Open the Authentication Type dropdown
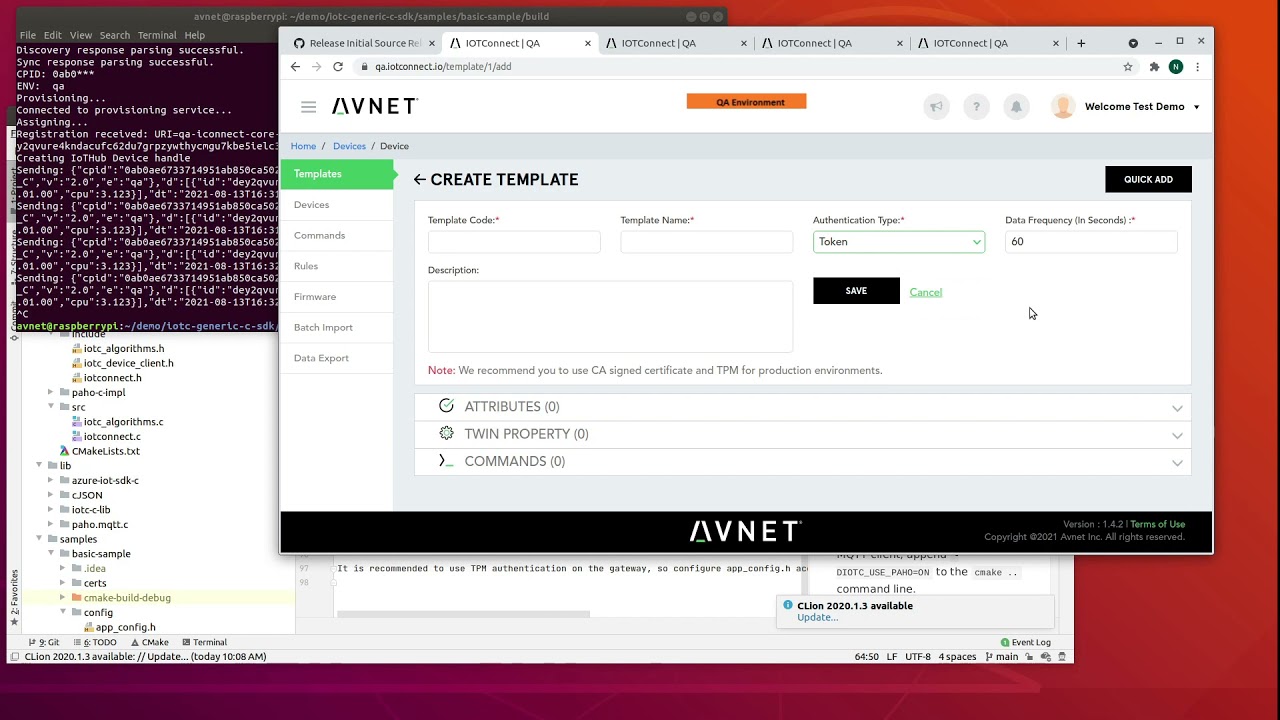Screen dimensions: 1280x720 pos(899,242)
